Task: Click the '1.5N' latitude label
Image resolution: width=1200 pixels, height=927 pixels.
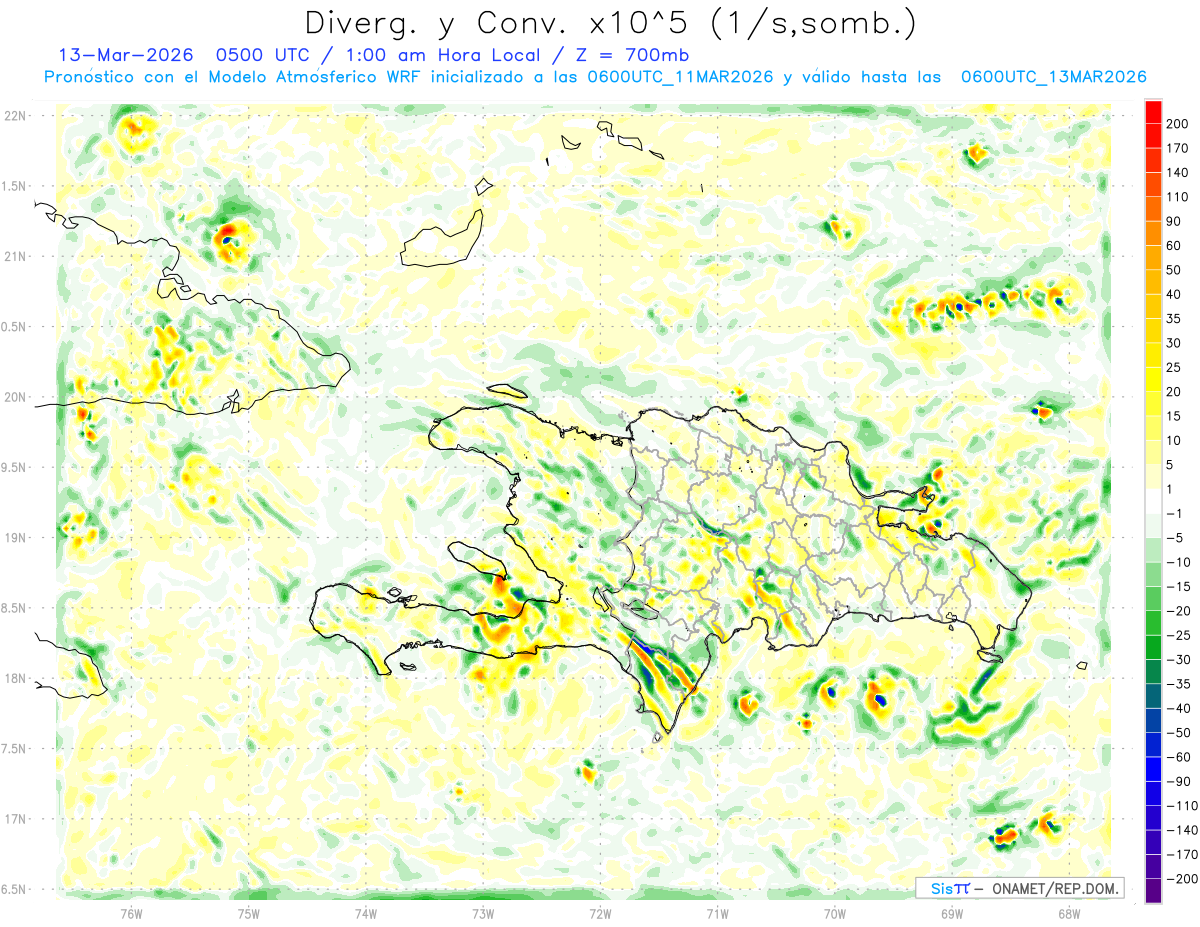Action: point(14,186)
